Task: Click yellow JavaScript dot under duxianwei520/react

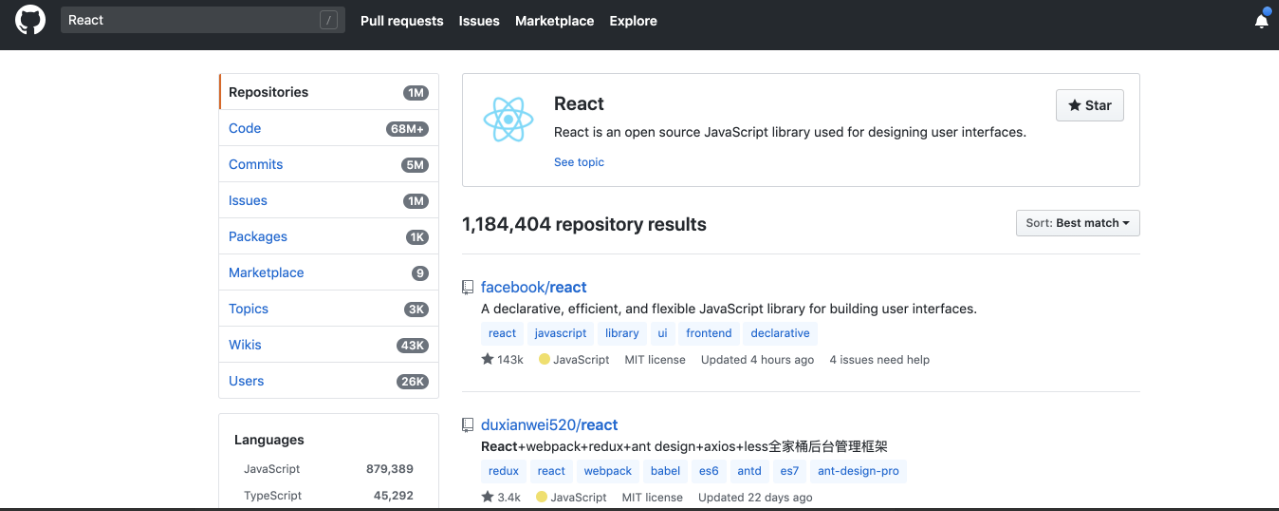Action: click(541, 497)
